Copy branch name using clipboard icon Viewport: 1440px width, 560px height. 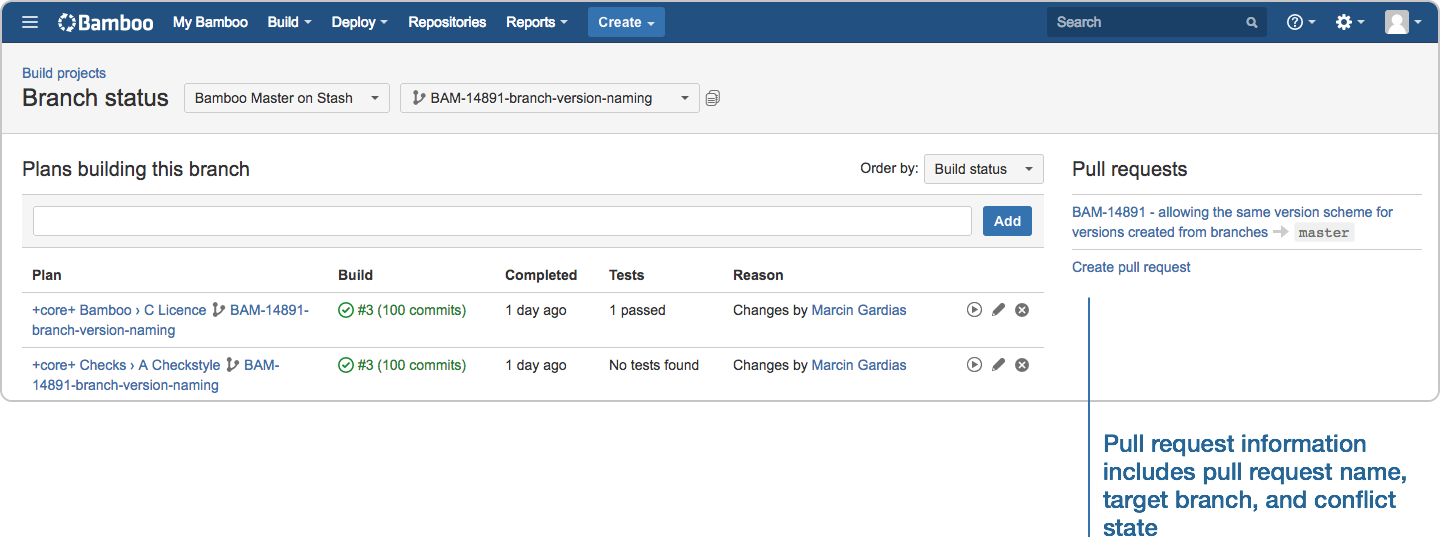point(713,98)
